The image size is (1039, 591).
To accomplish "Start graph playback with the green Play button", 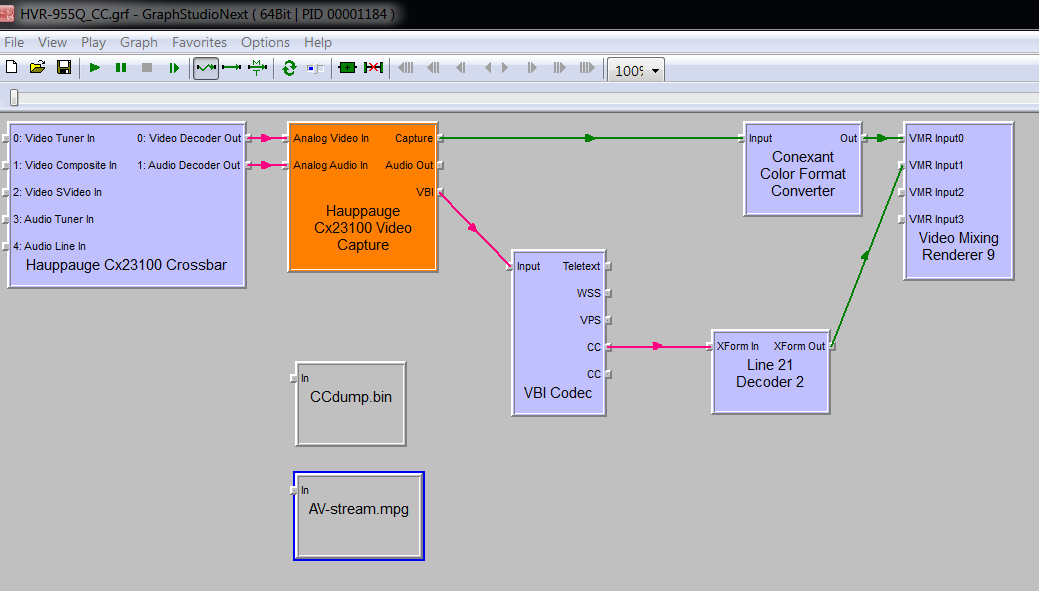I will [95, 68].
